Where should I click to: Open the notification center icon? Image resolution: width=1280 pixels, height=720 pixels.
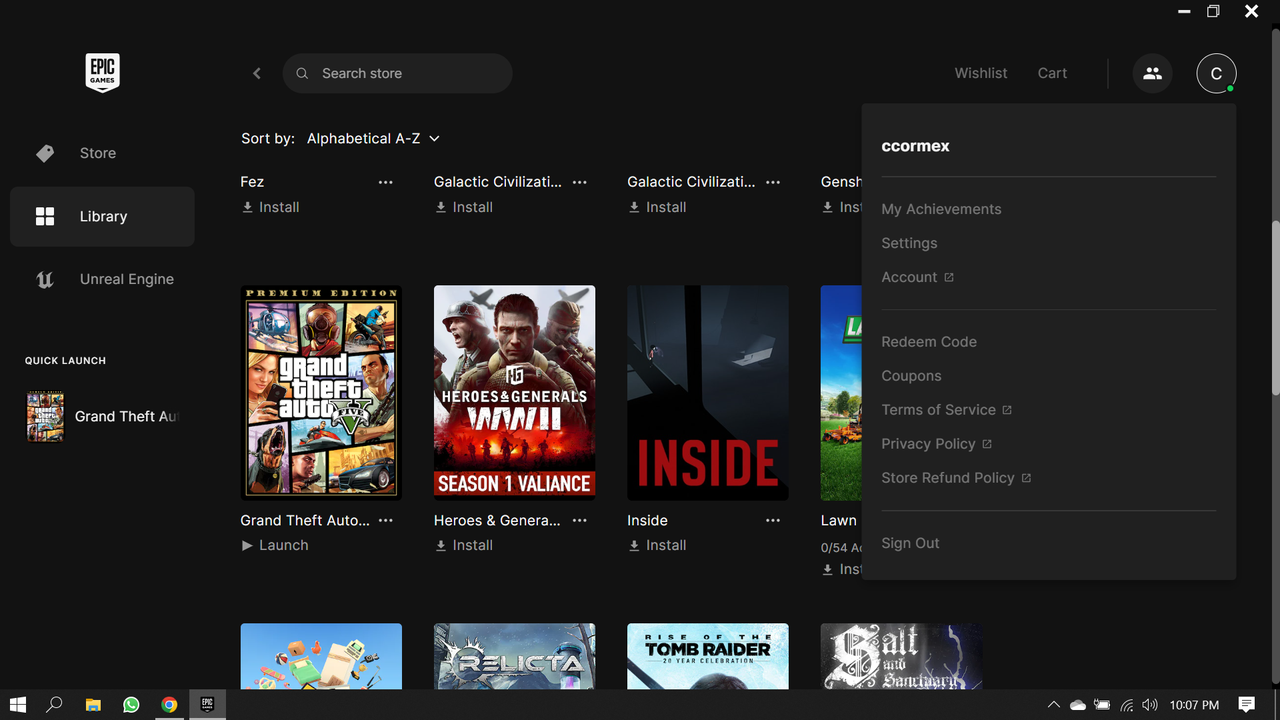point(1247,705)
